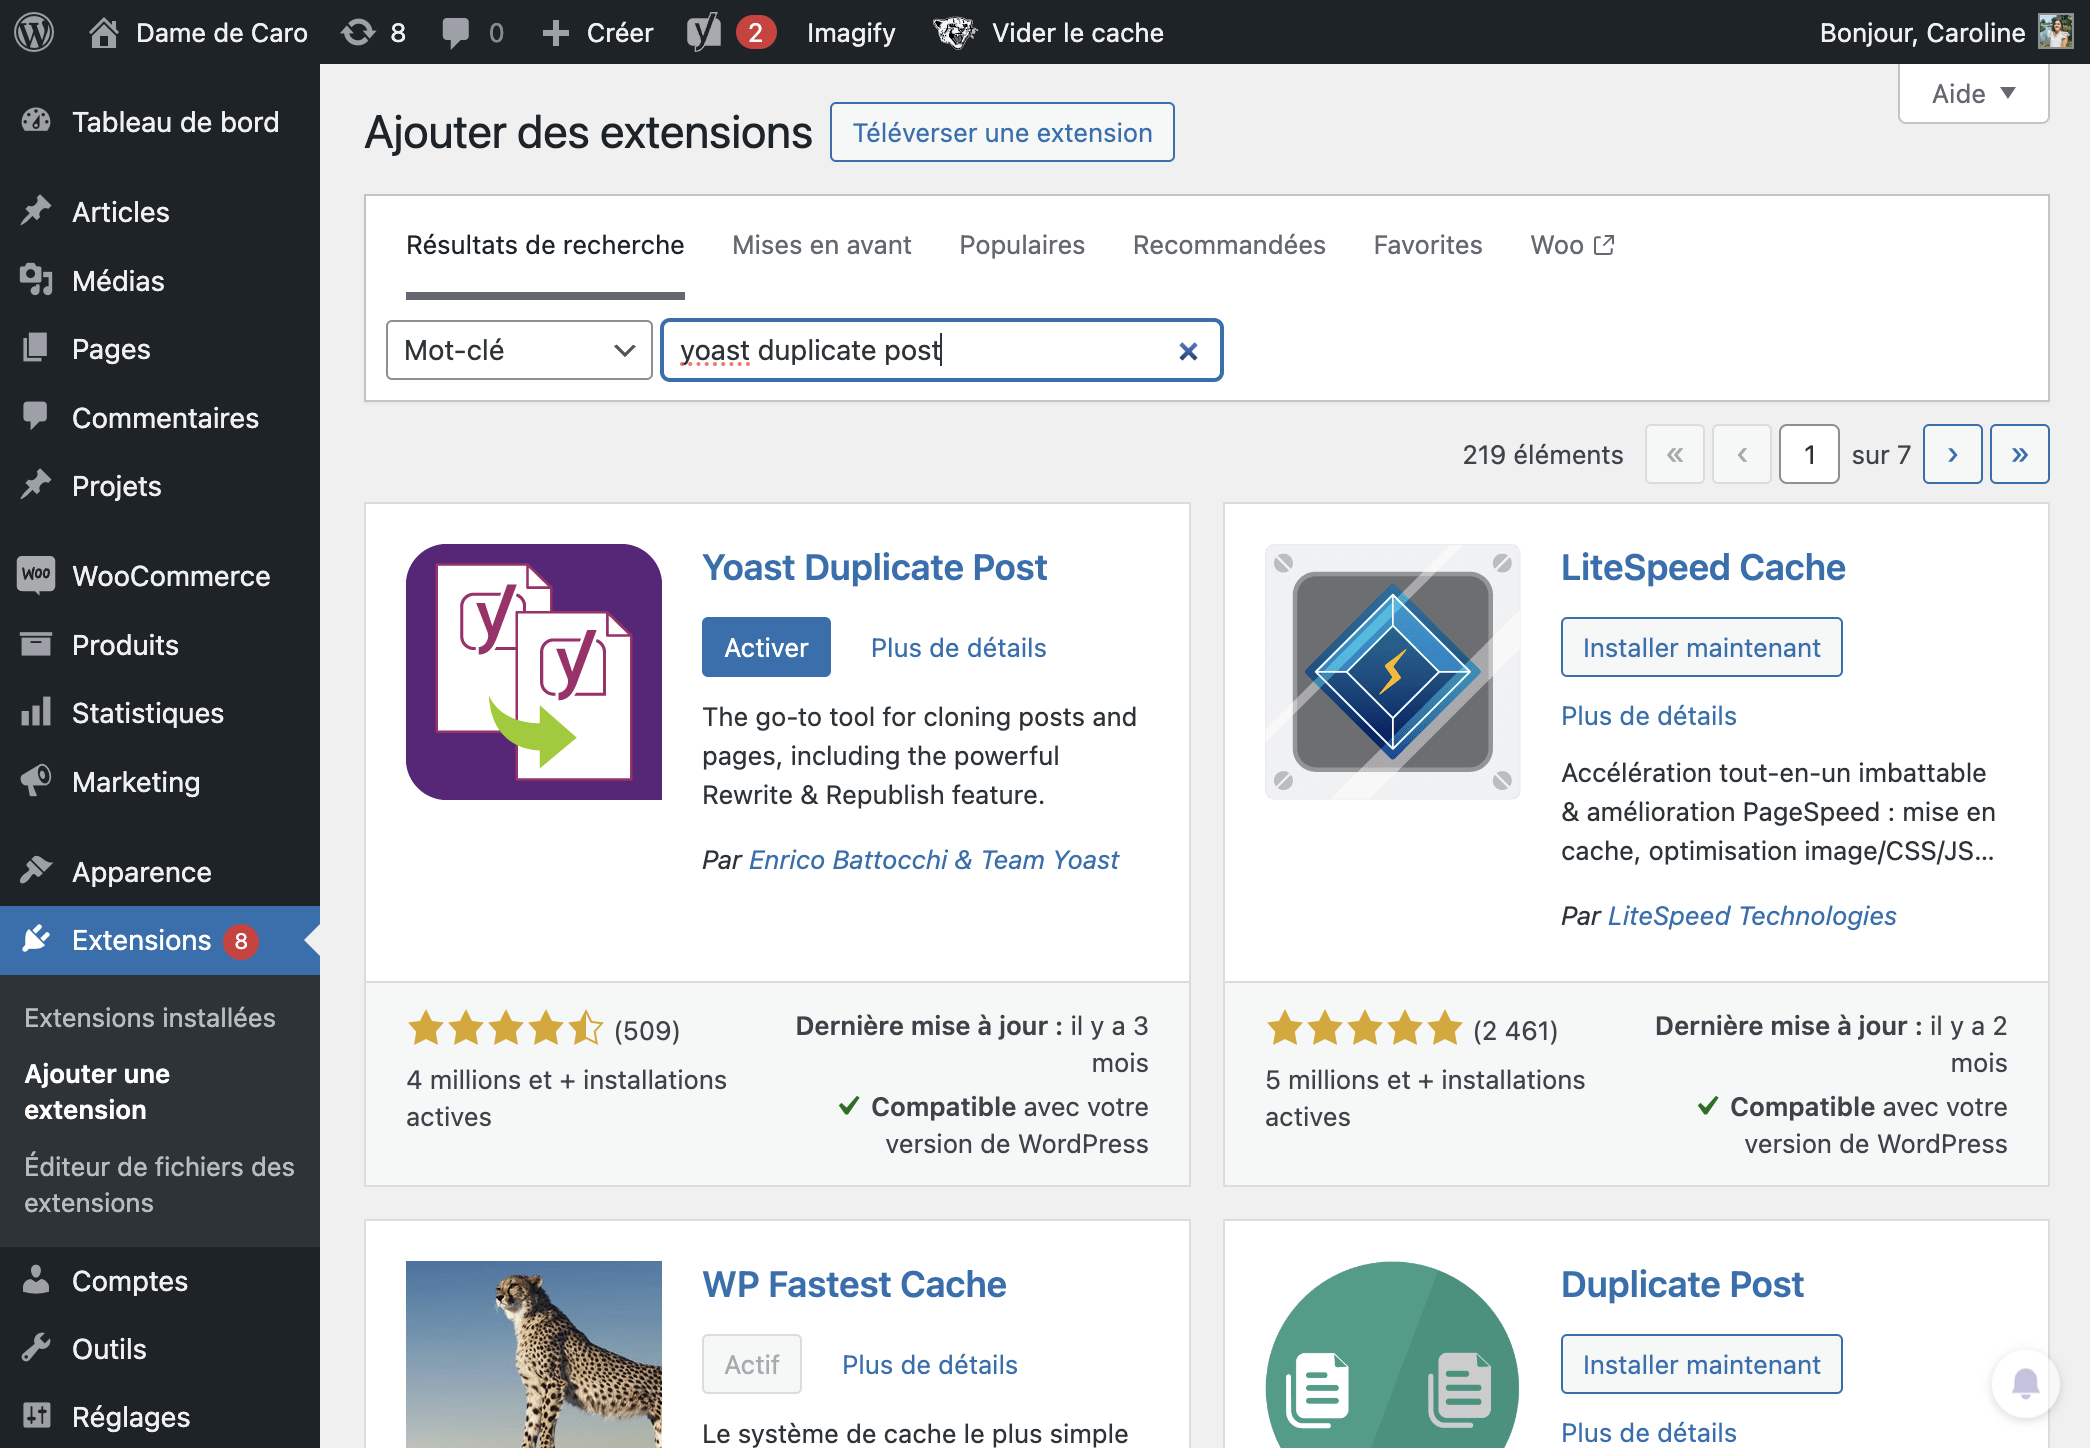This screenshot has height=1448, width=2090.
Task: Switch to the Favorites tab
Action: click(1428, 245)
